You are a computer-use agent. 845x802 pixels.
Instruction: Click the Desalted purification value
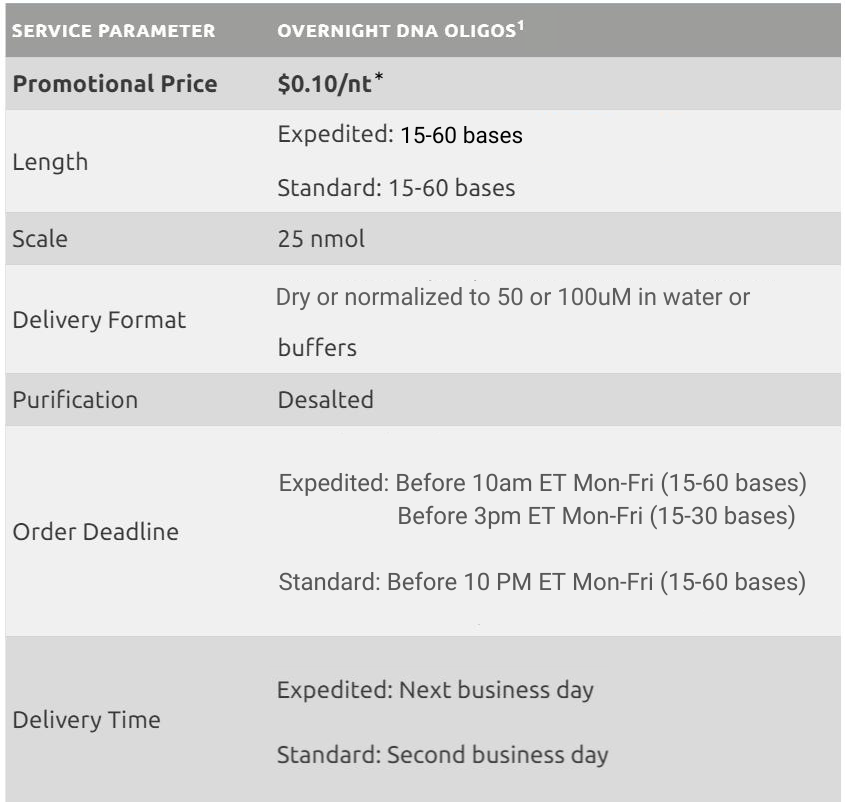pyautogui.click(x=326, y=400)
